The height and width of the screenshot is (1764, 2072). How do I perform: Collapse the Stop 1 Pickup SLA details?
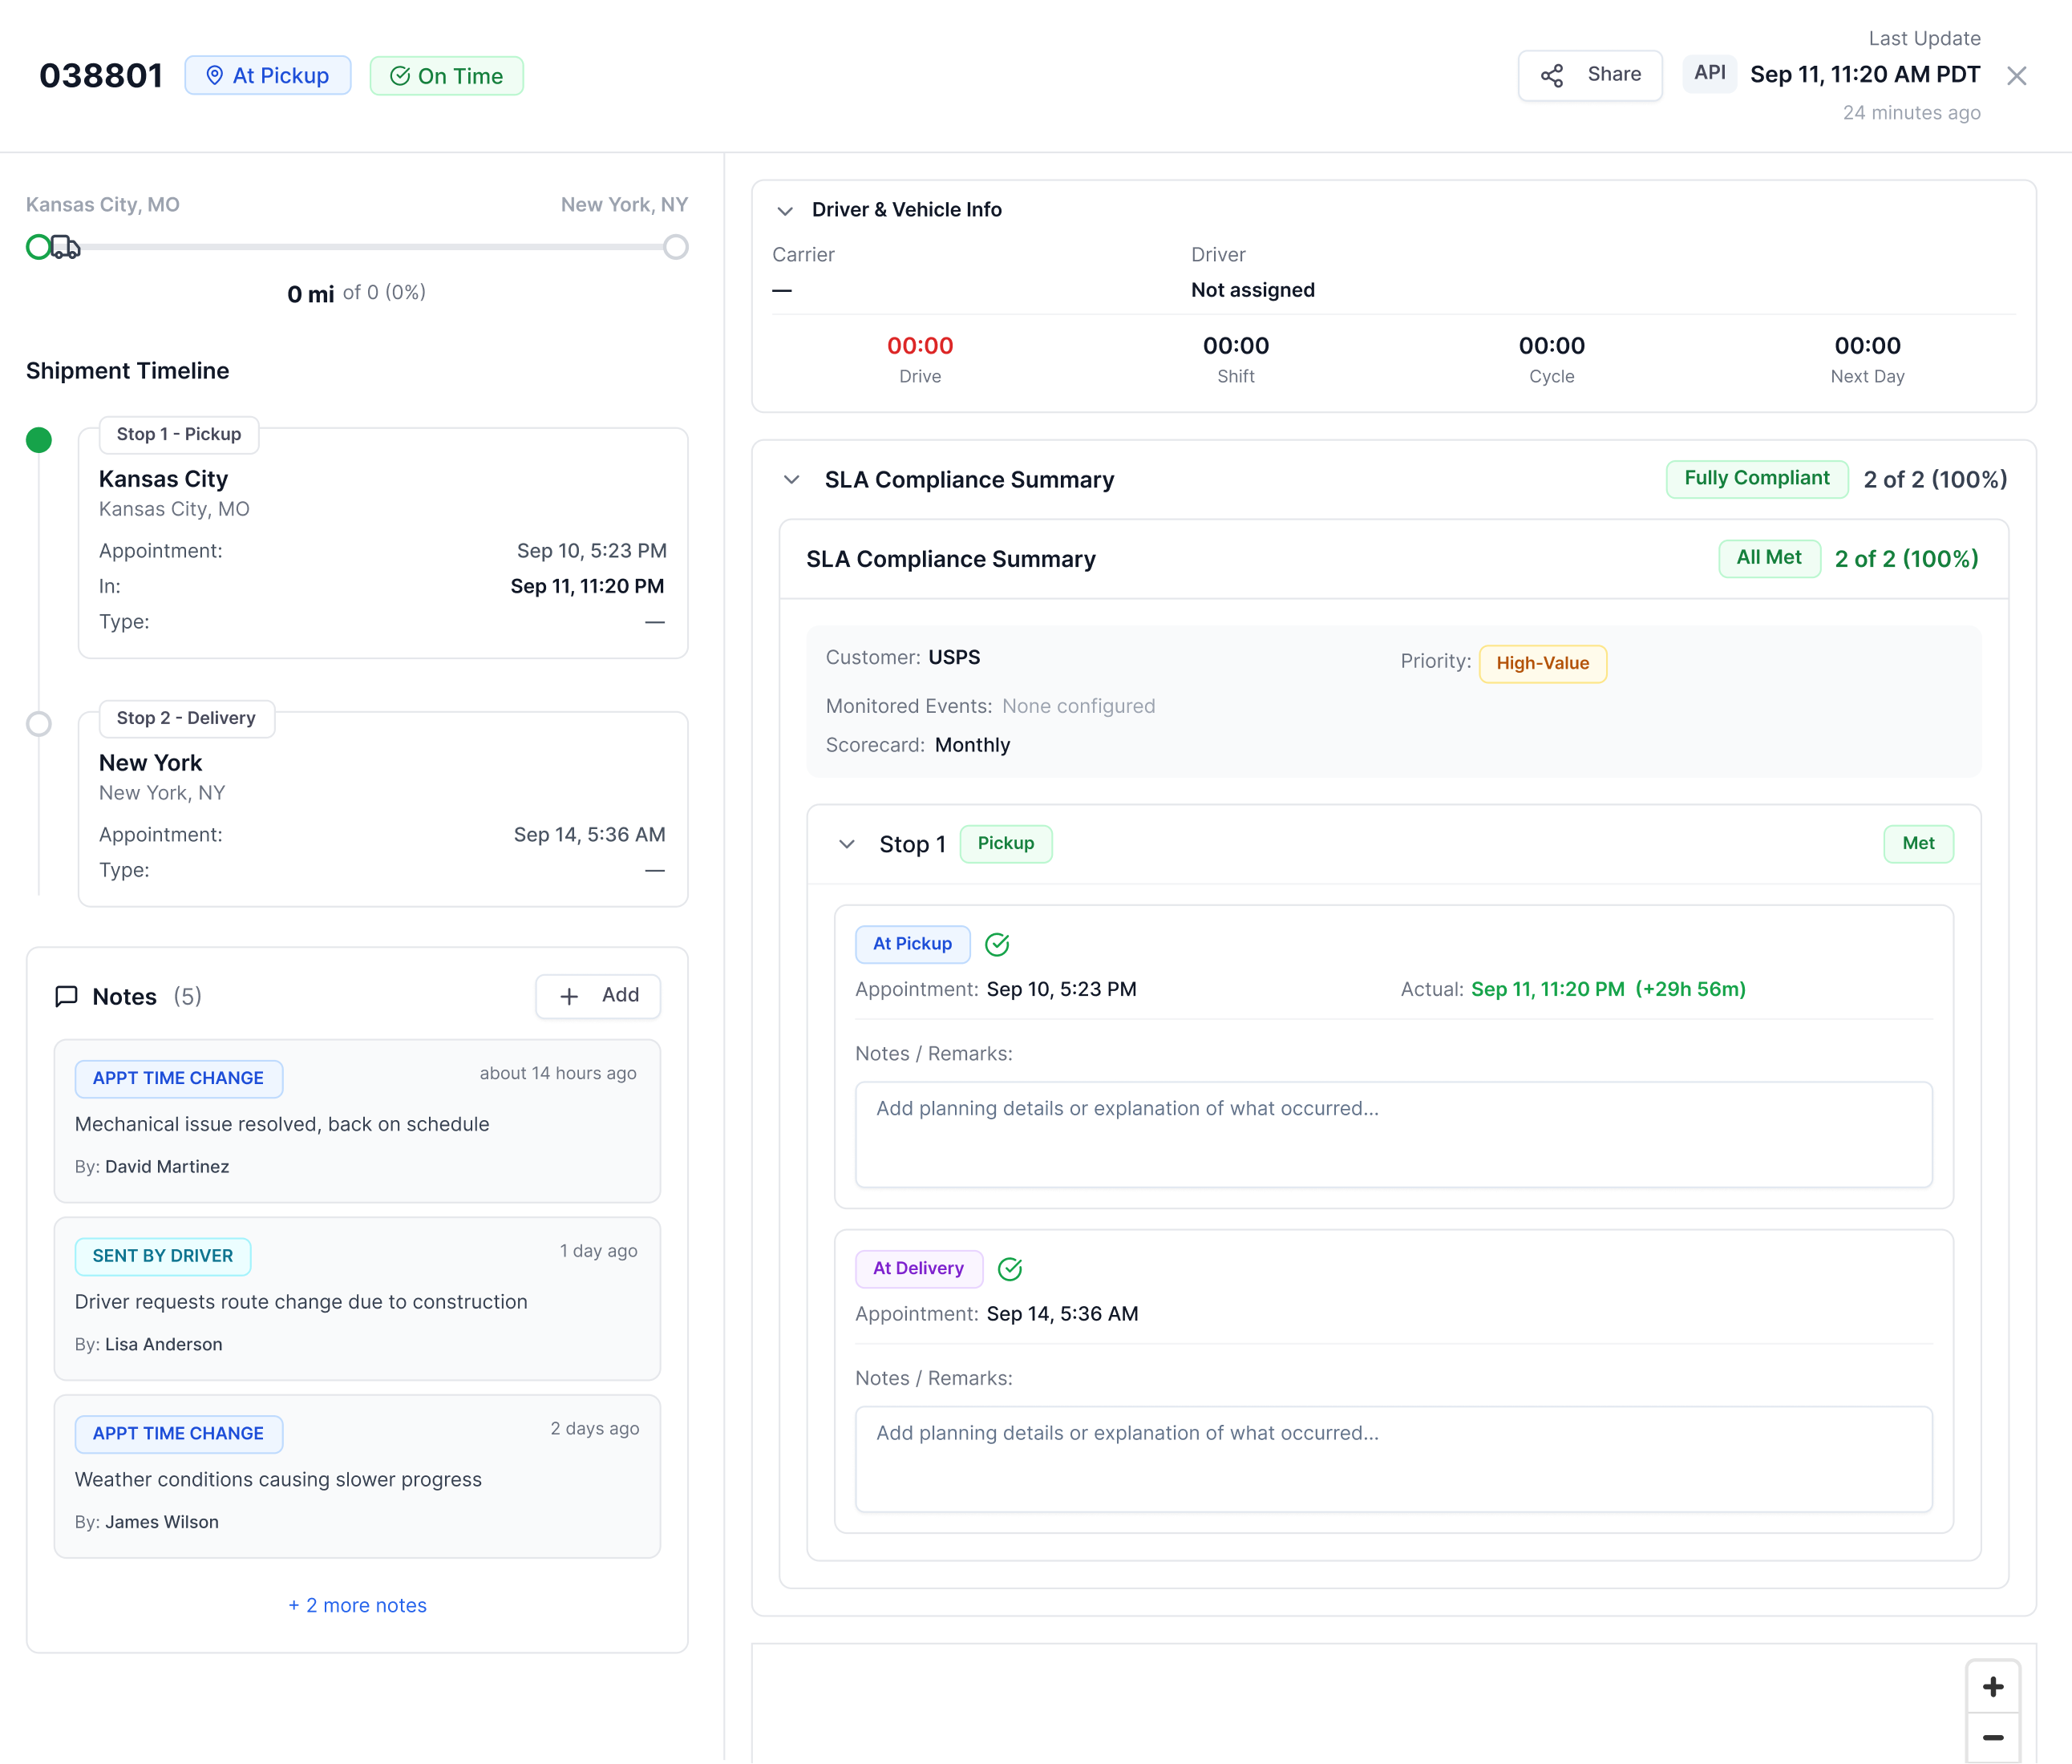(x=846, y=844)
